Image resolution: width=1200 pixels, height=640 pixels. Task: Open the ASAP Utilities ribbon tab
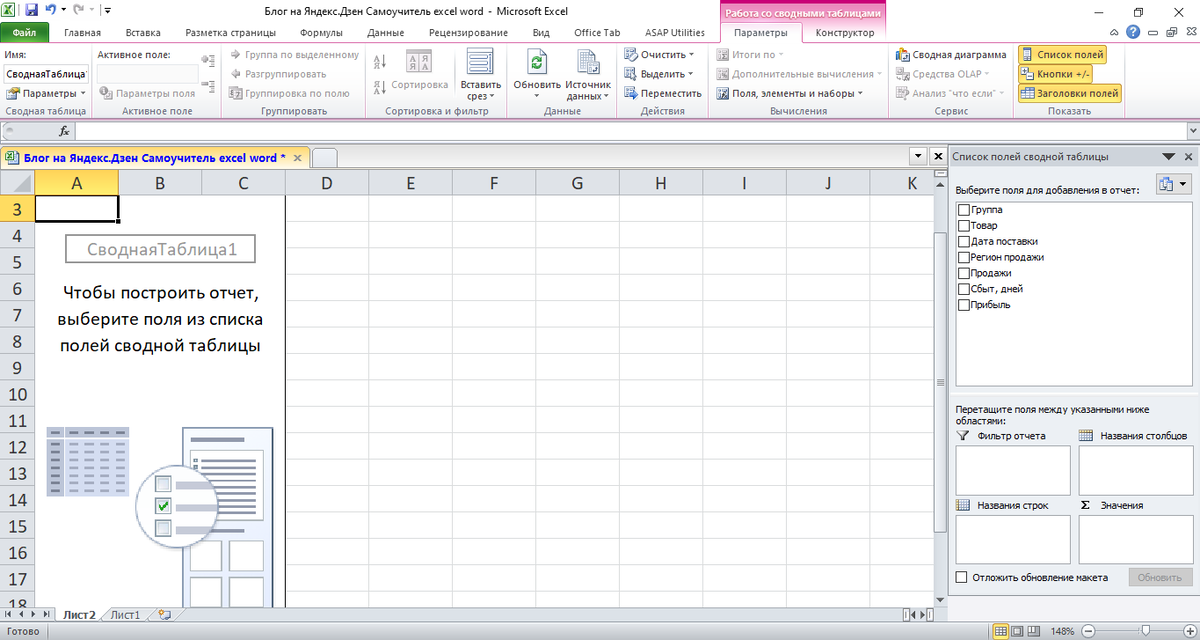(674, 32)
